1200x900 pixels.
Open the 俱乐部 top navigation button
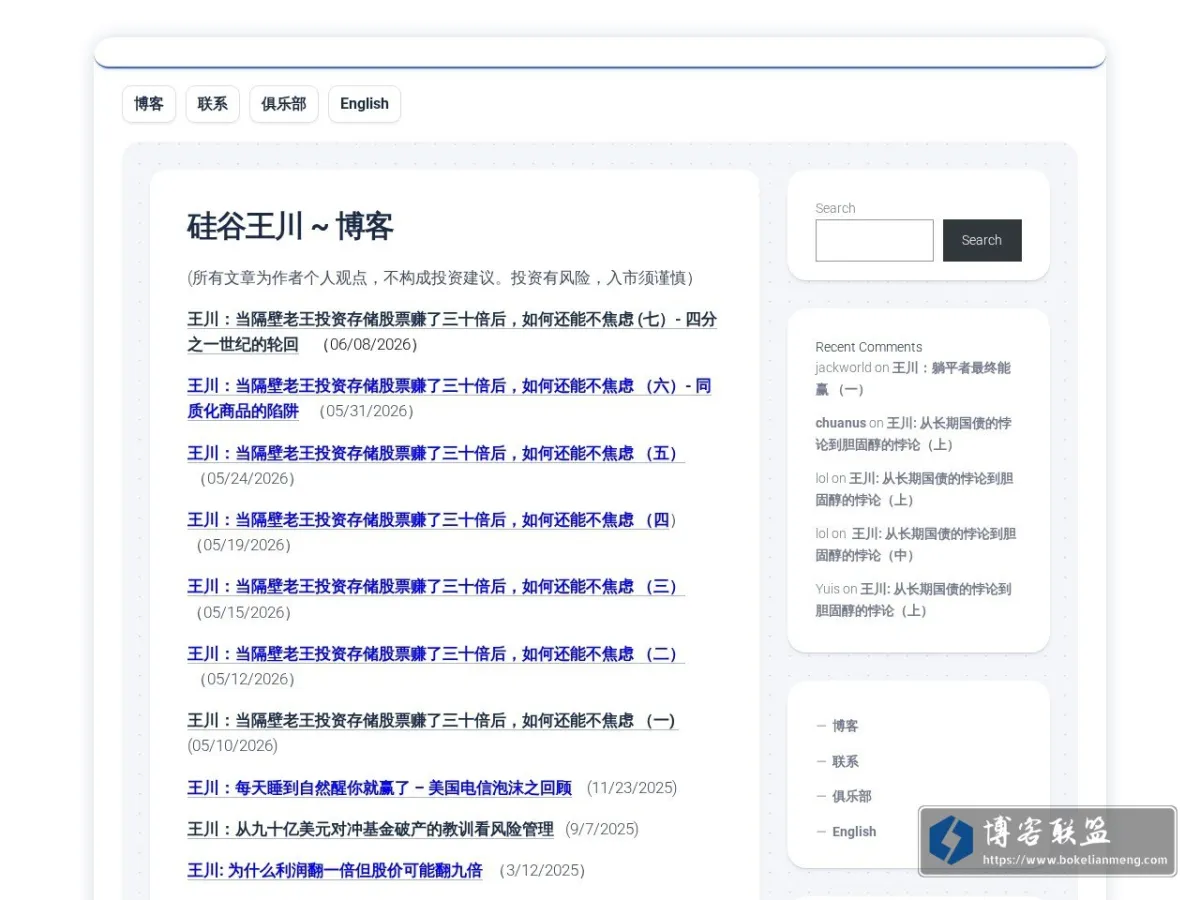pos(284,104)
